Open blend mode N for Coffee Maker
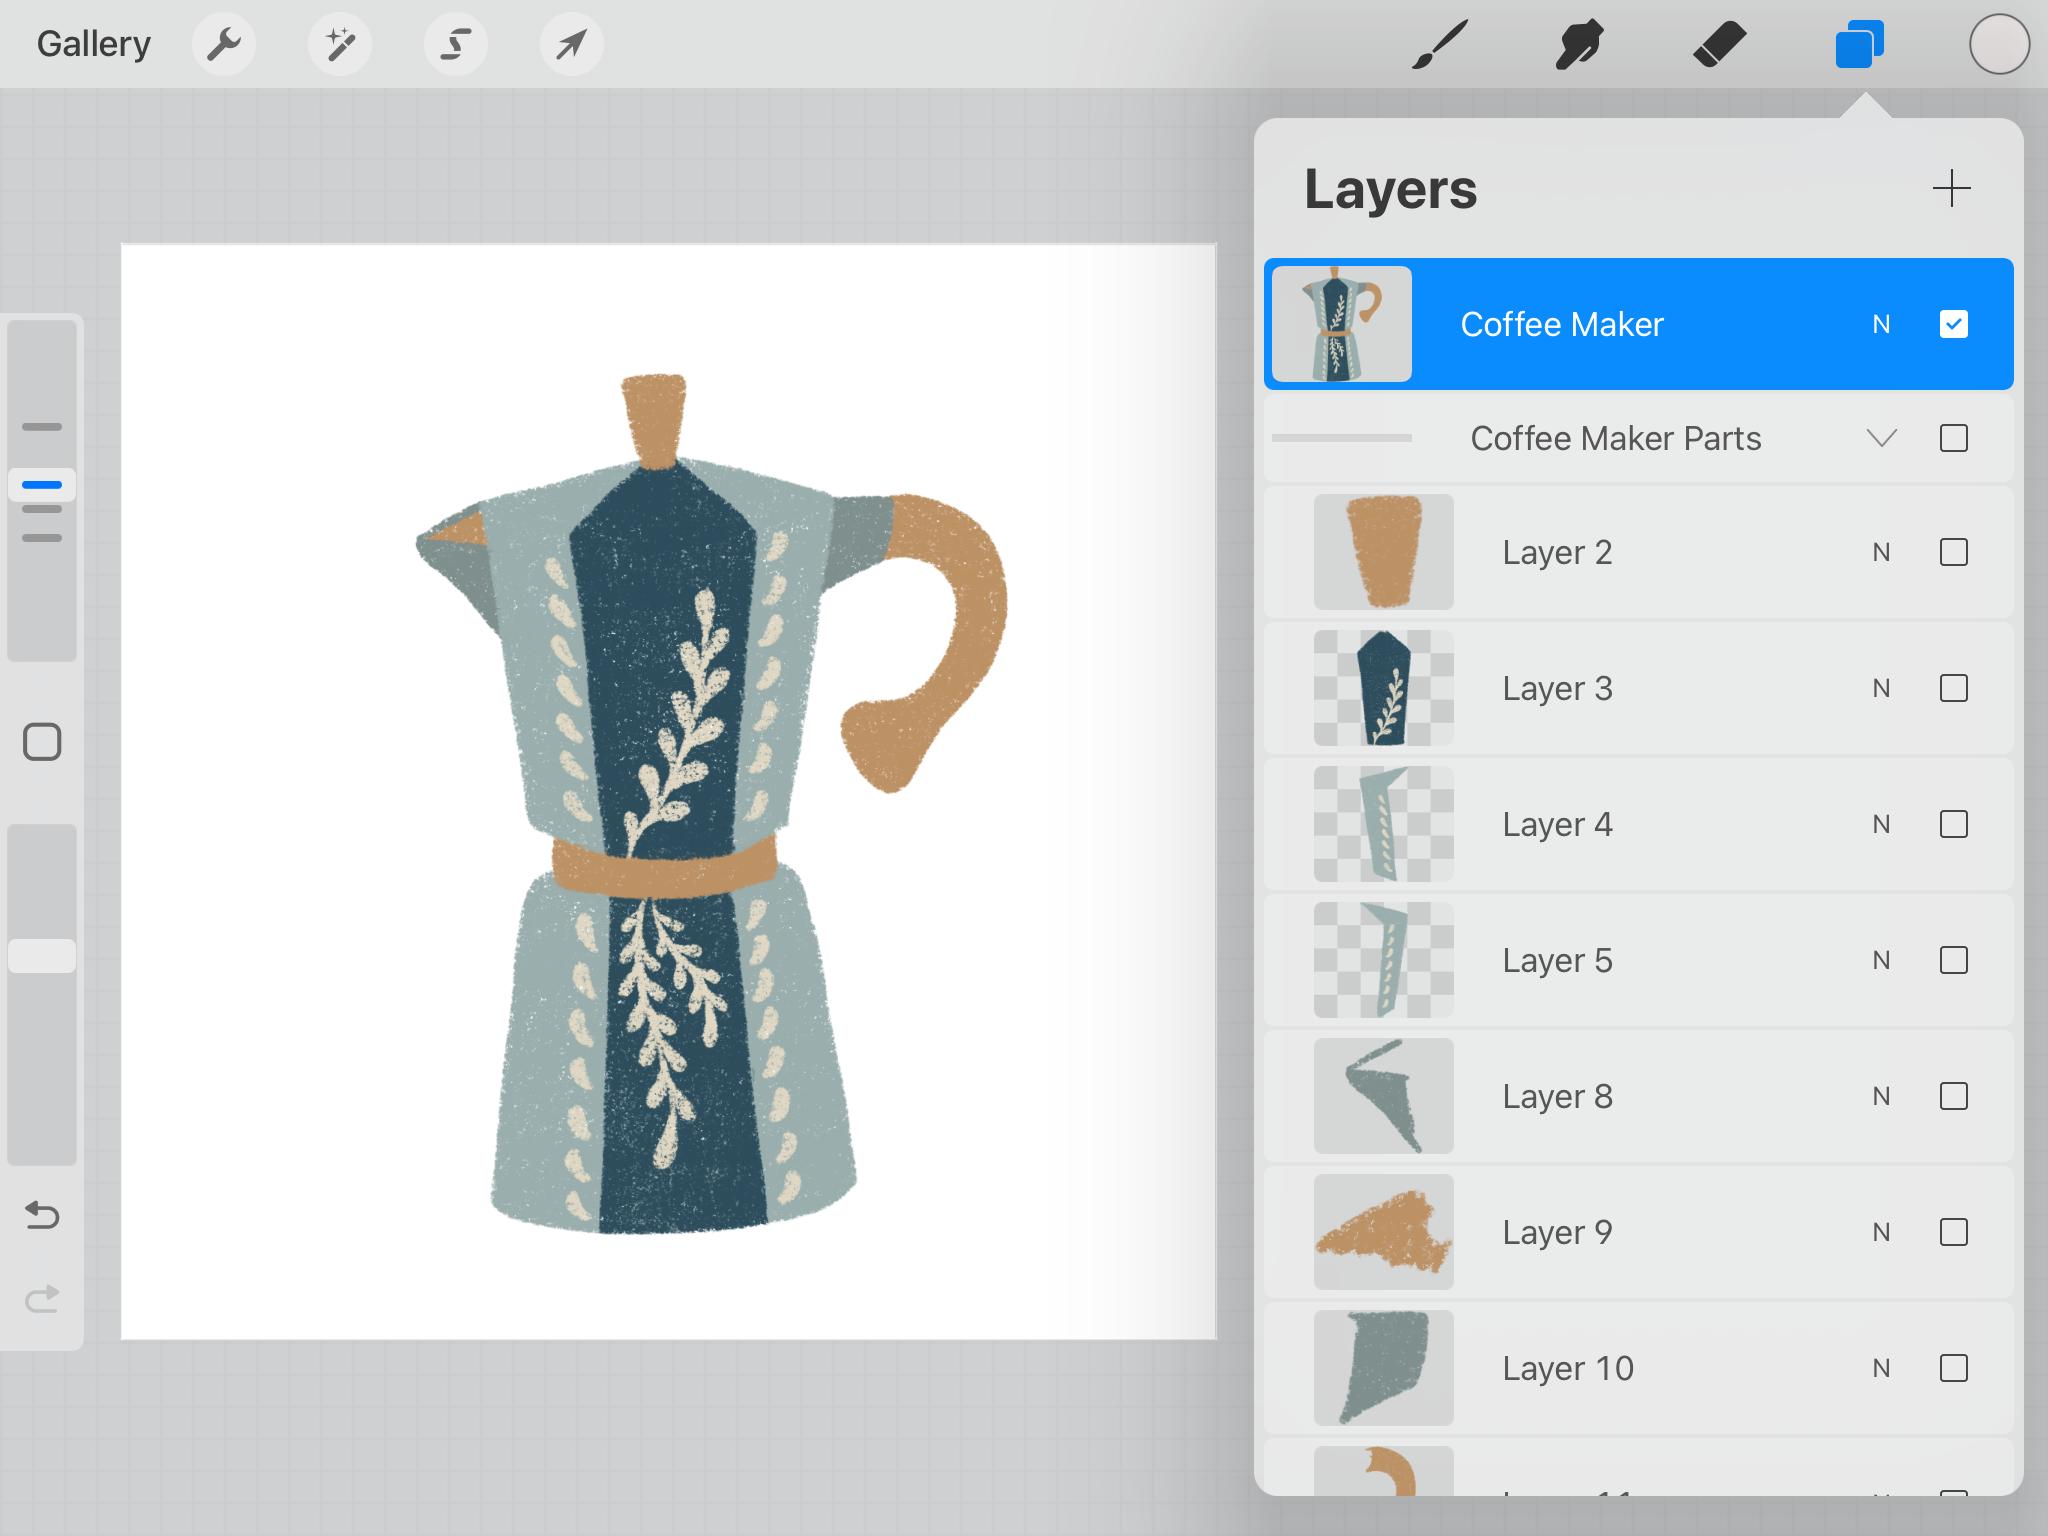 pos(1881,324)
